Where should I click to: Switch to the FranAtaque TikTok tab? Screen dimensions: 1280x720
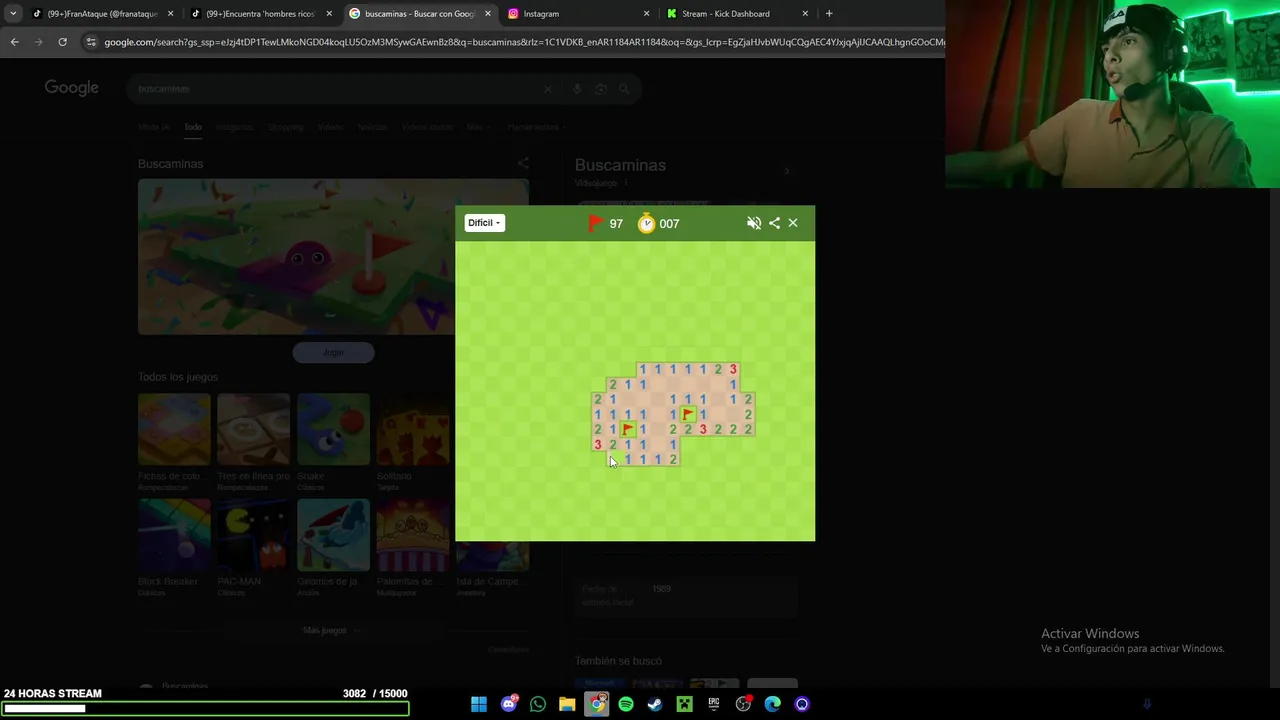click(103, 14)
